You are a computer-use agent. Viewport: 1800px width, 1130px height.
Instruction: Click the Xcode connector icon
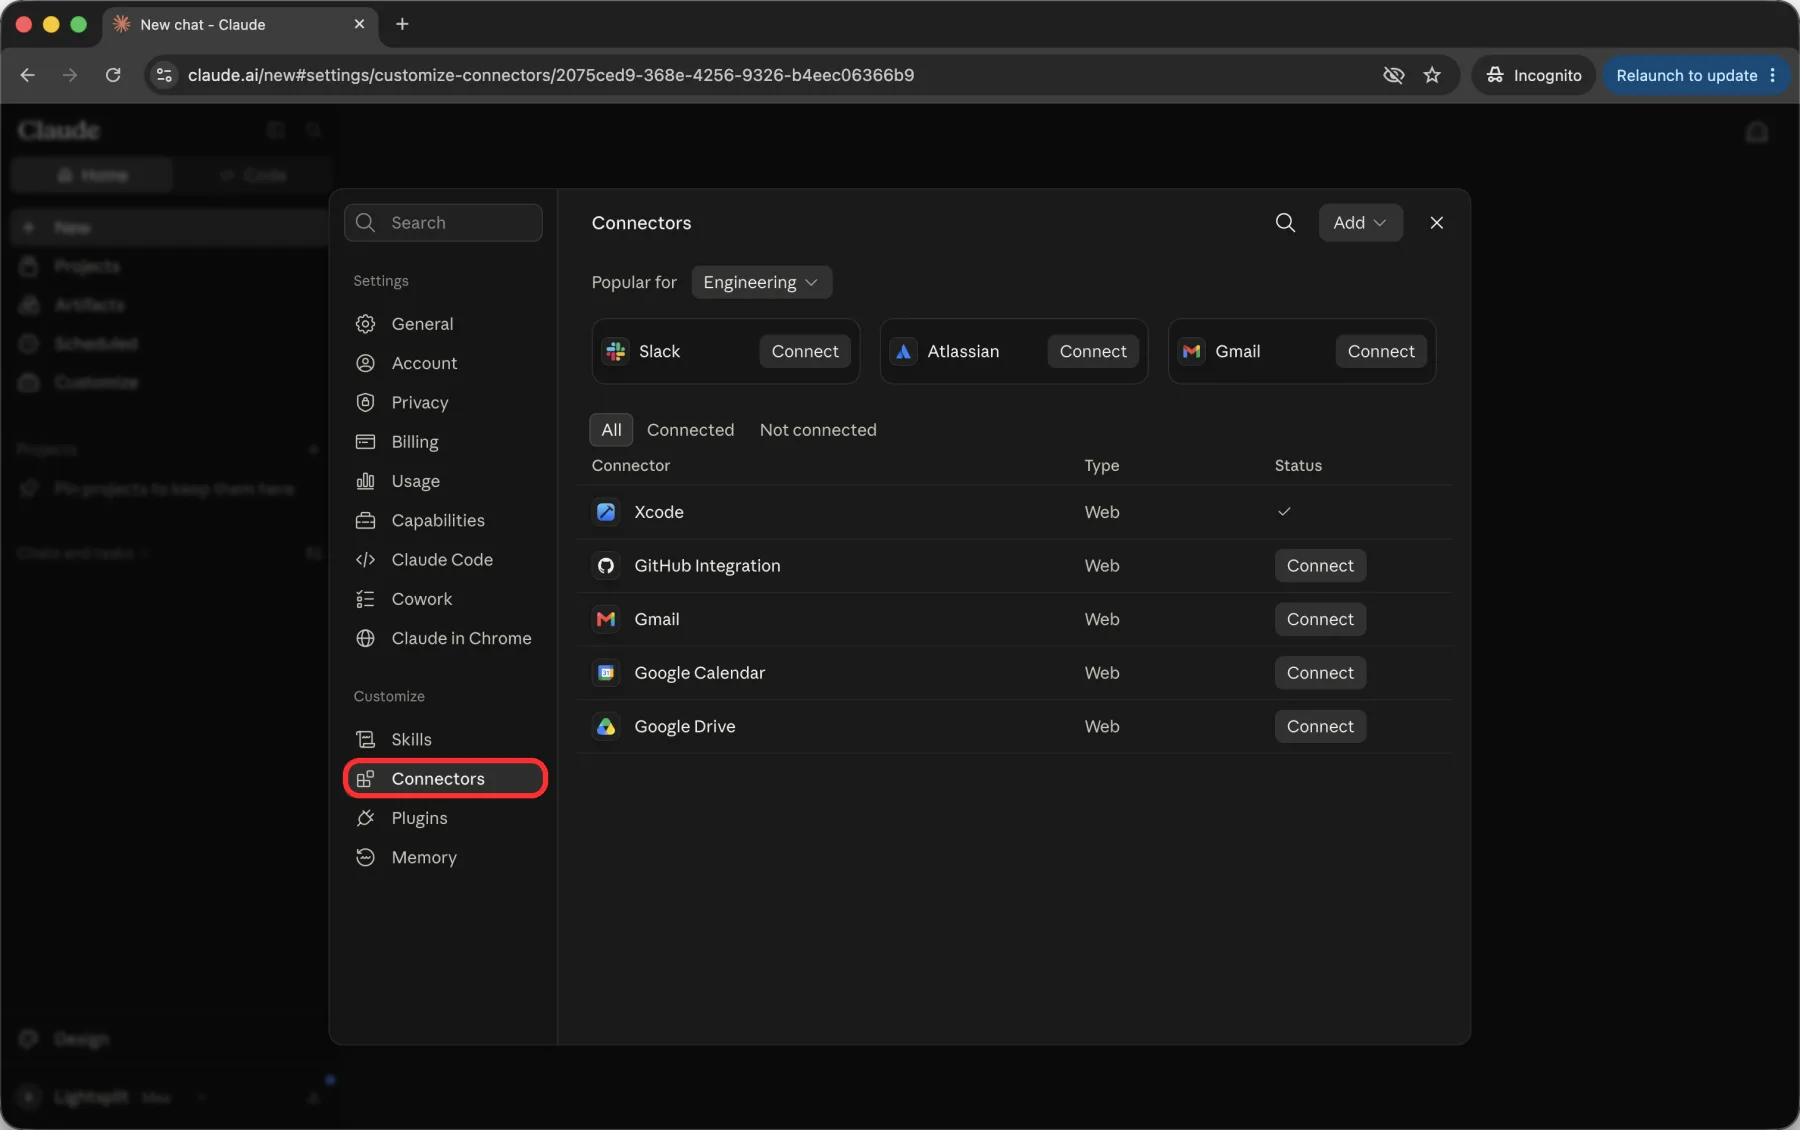coord(606,512)
